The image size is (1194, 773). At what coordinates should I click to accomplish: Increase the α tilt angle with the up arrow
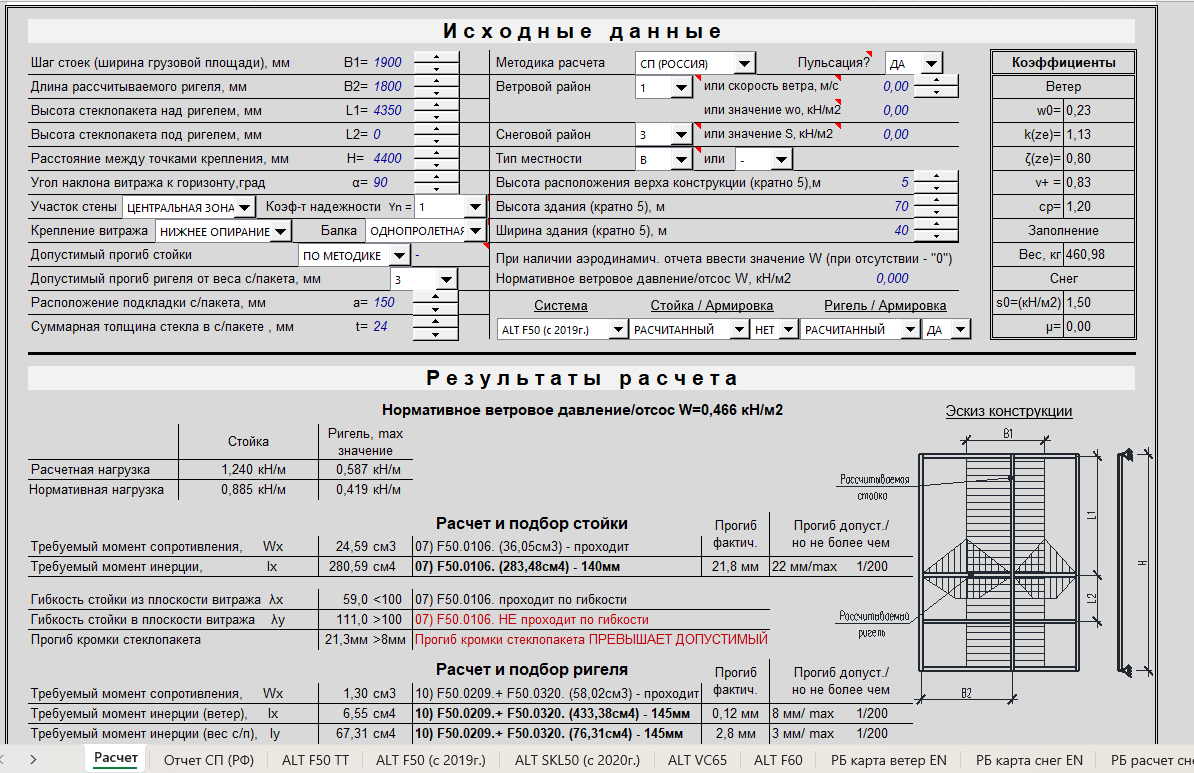click(x=436, y=177)
